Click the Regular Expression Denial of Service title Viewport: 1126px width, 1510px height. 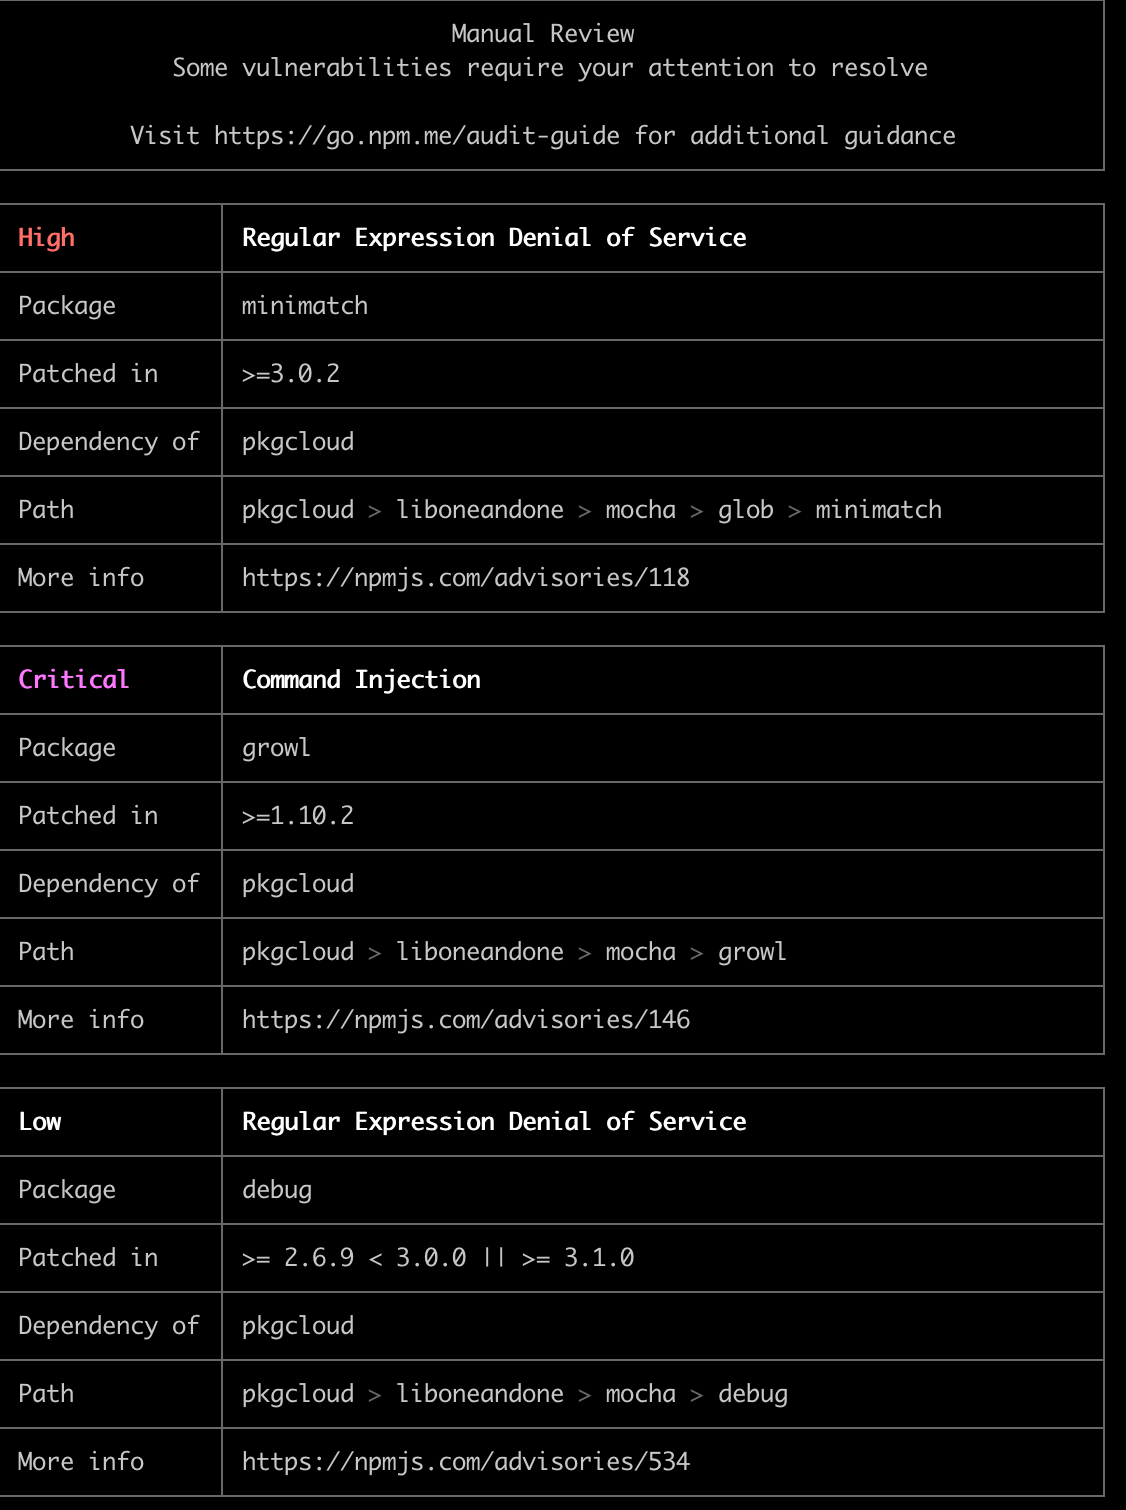pyautogui.click(x=492, y=238)
